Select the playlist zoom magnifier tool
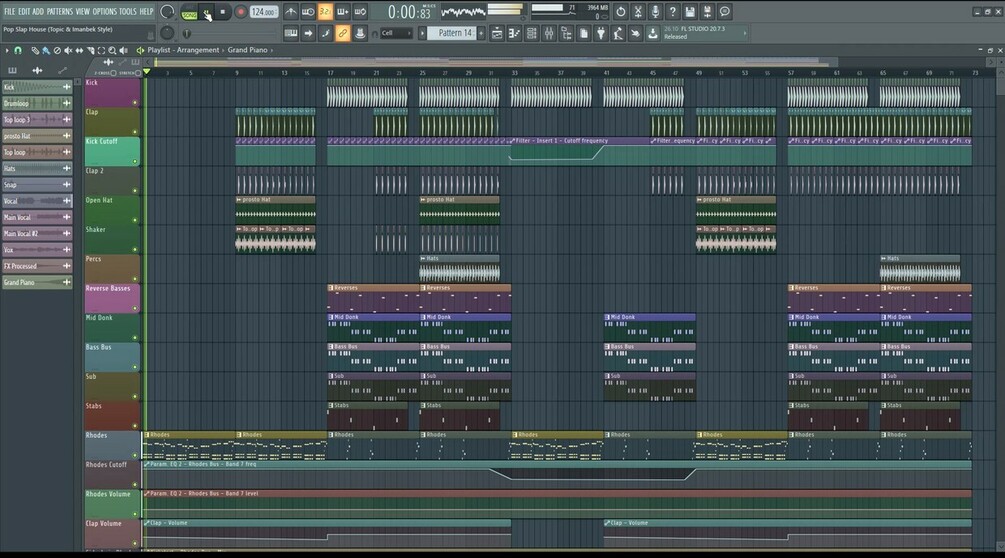 [x=112, y=50]
